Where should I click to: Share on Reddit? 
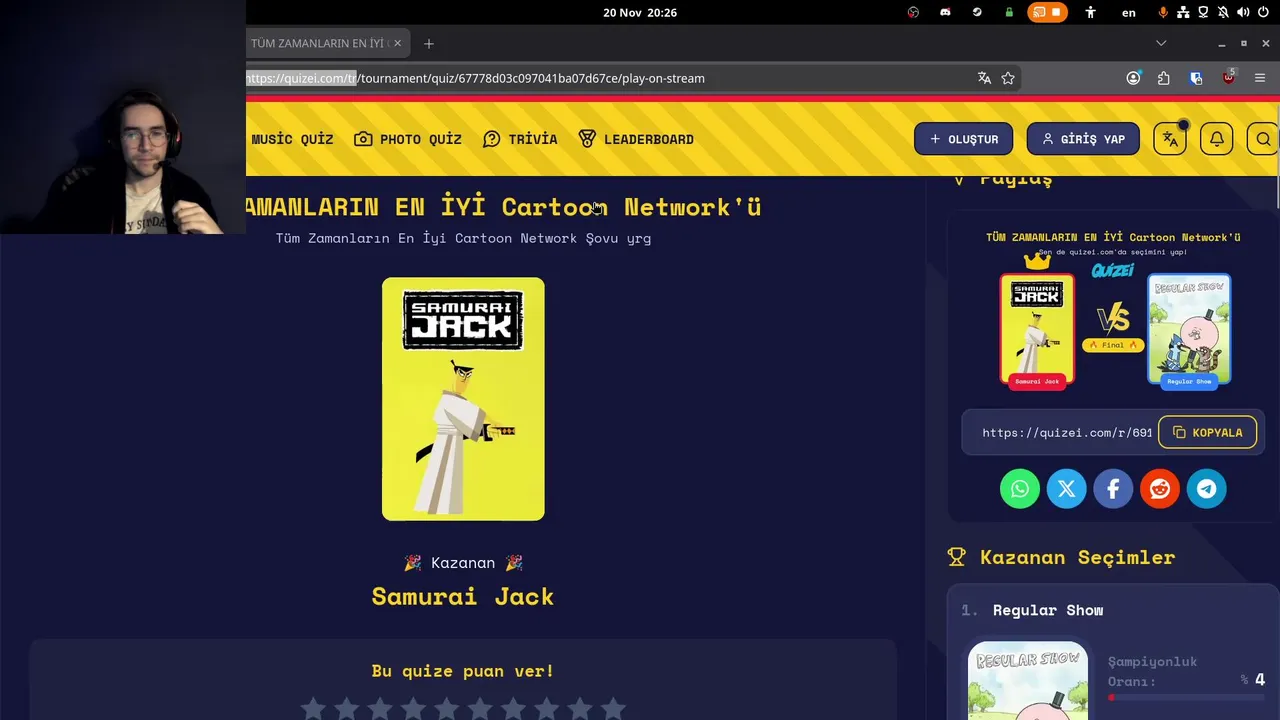click(x=1160, y=489)
